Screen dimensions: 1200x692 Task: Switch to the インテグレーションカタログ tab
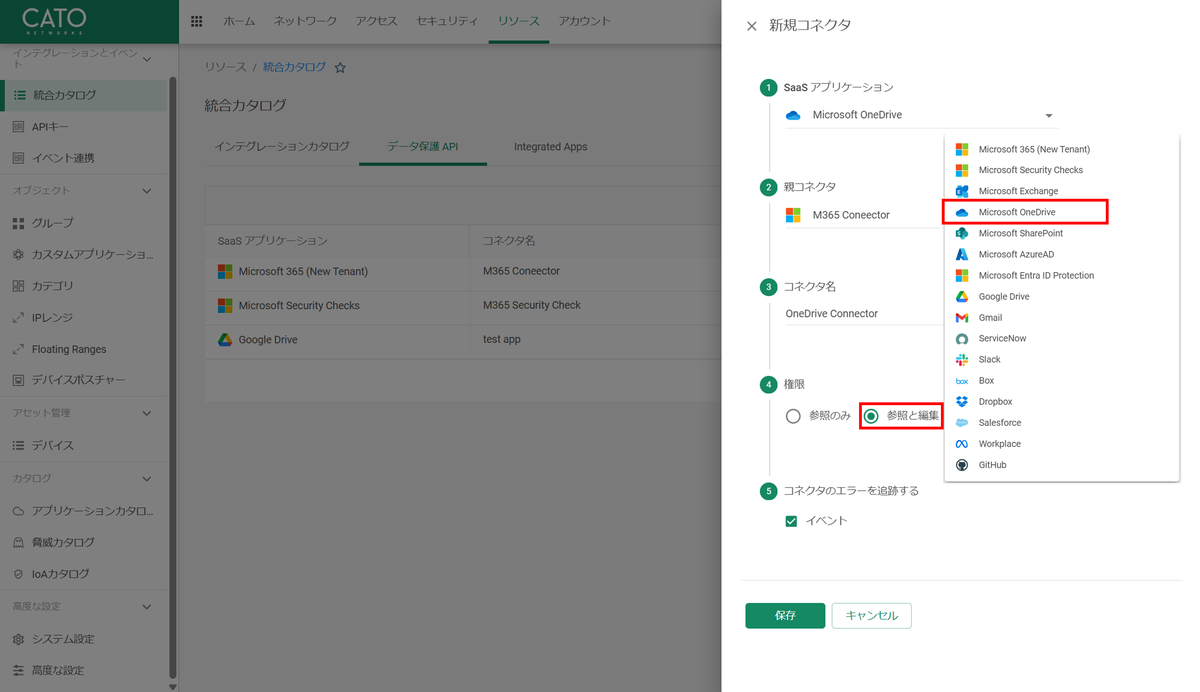pos(282,147)
